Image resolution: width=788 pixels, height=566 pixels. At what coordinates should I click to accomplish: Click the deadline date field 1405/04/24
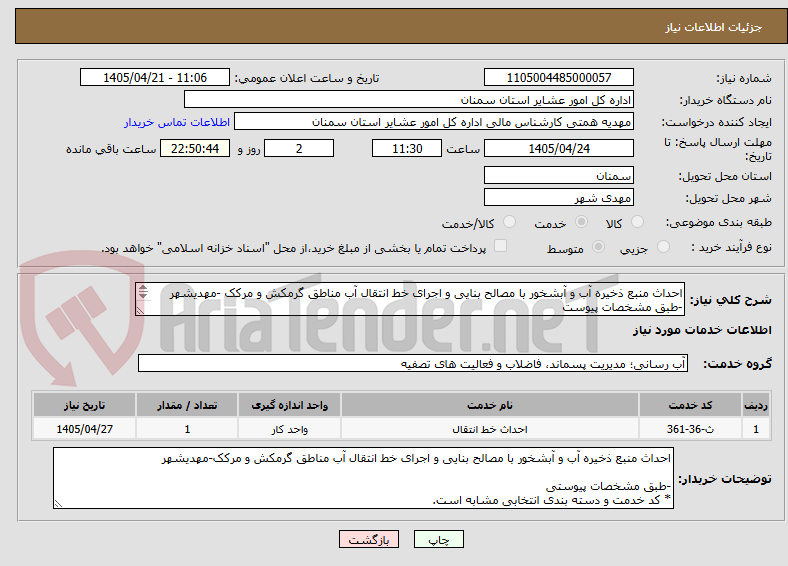point(558,148)
